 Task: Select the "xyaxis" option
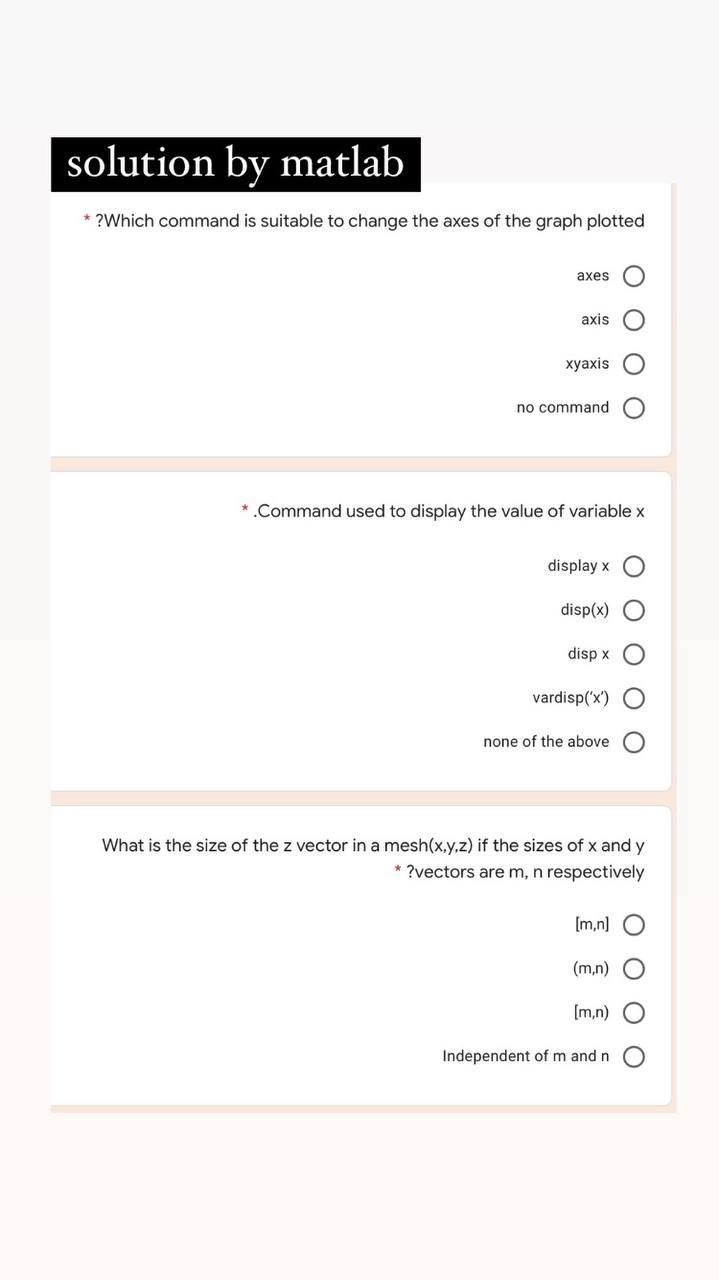coord(634,363)
